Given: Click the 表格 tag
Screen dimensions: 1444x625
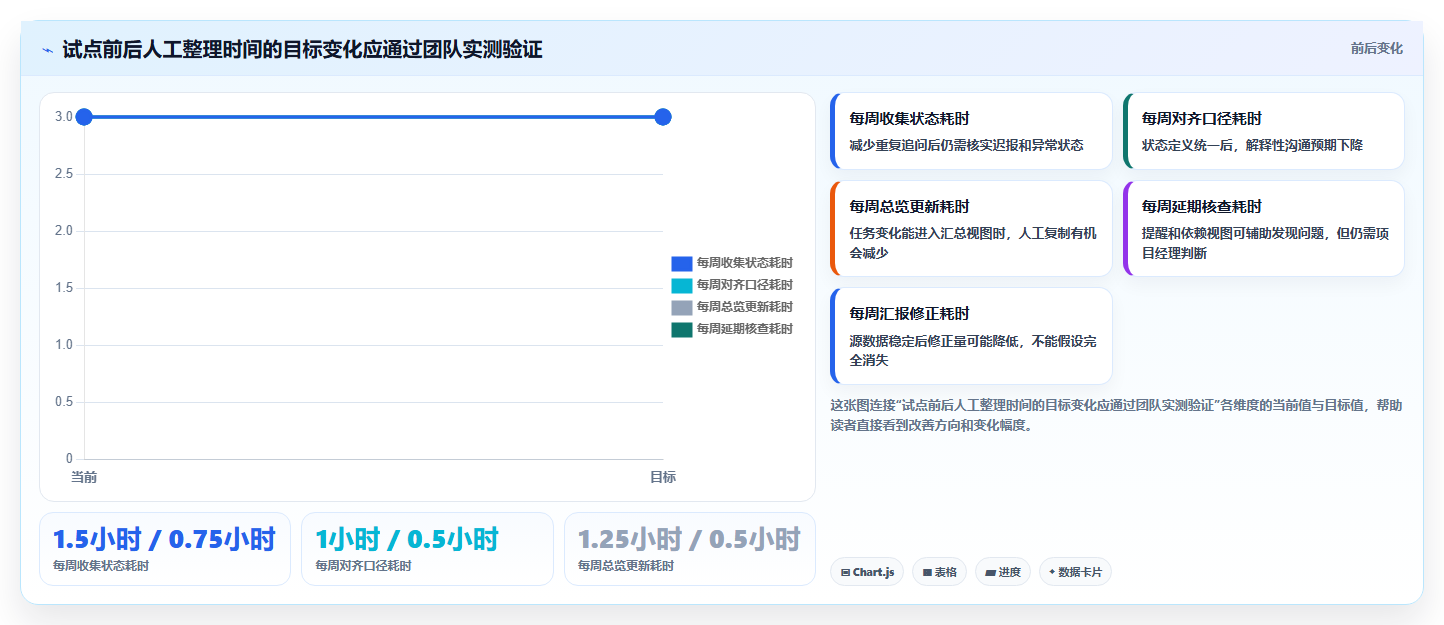Looking at the screenshot, I should [939, 572].
